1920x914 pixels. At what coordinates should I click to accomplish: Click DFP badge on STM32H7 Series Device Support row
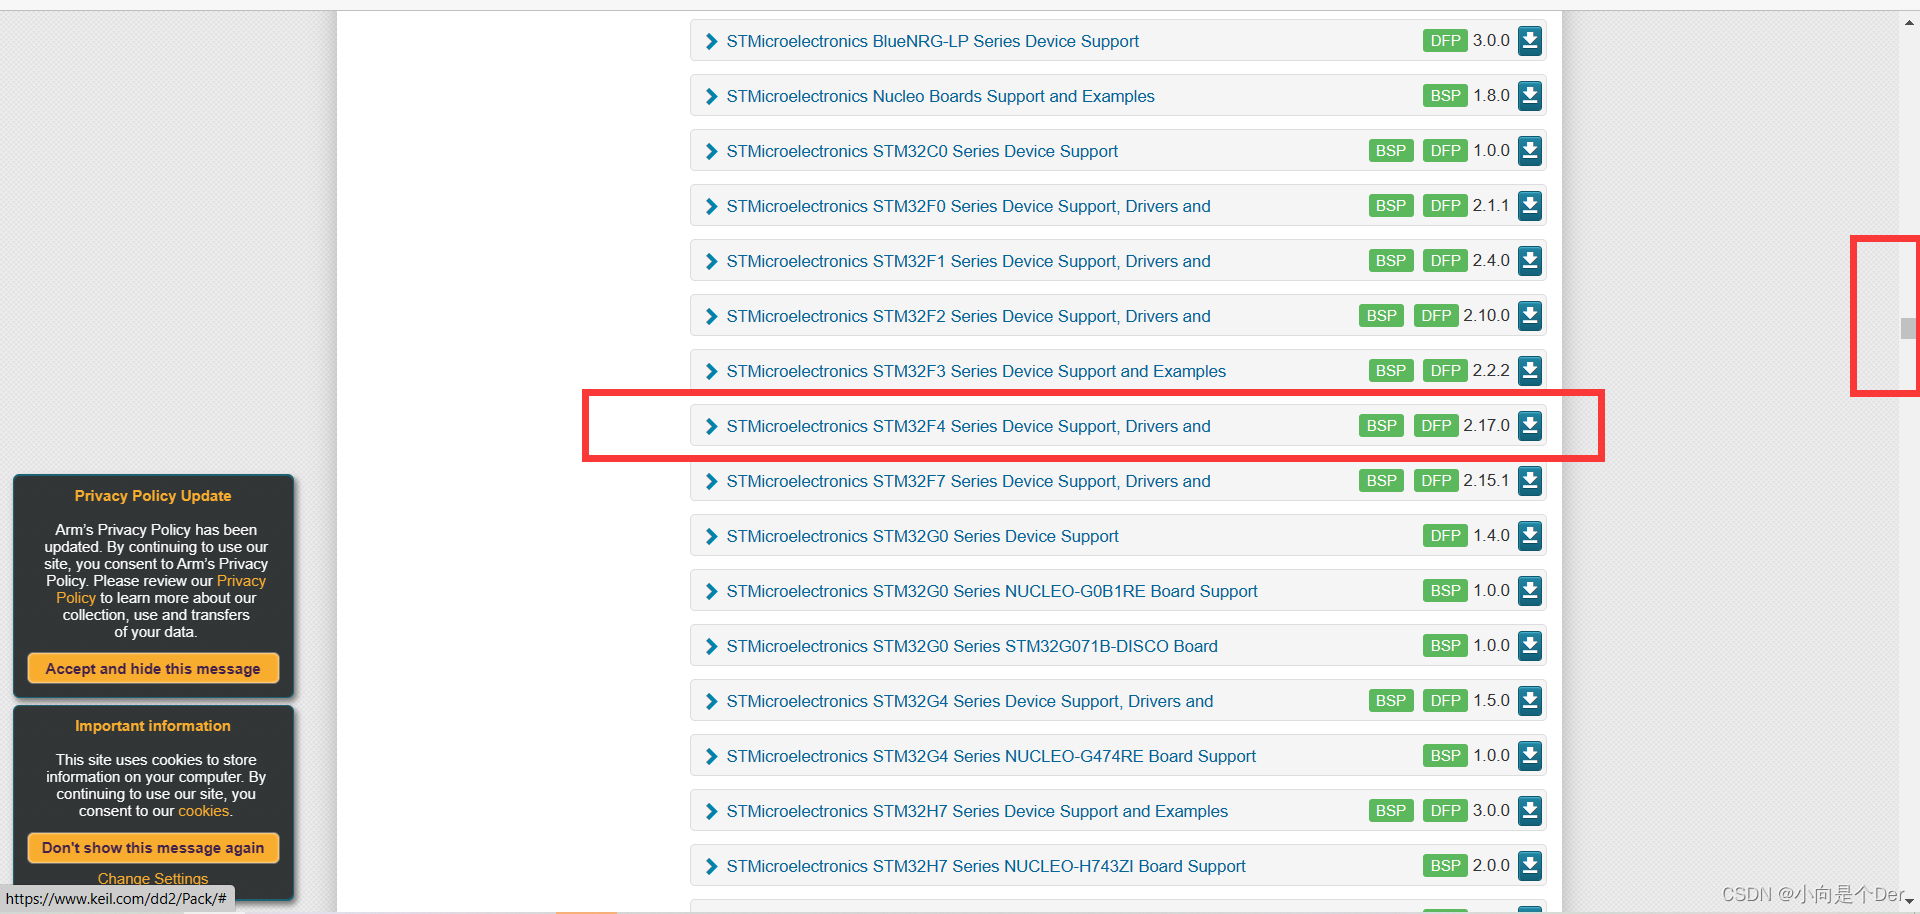[1445, 811]
